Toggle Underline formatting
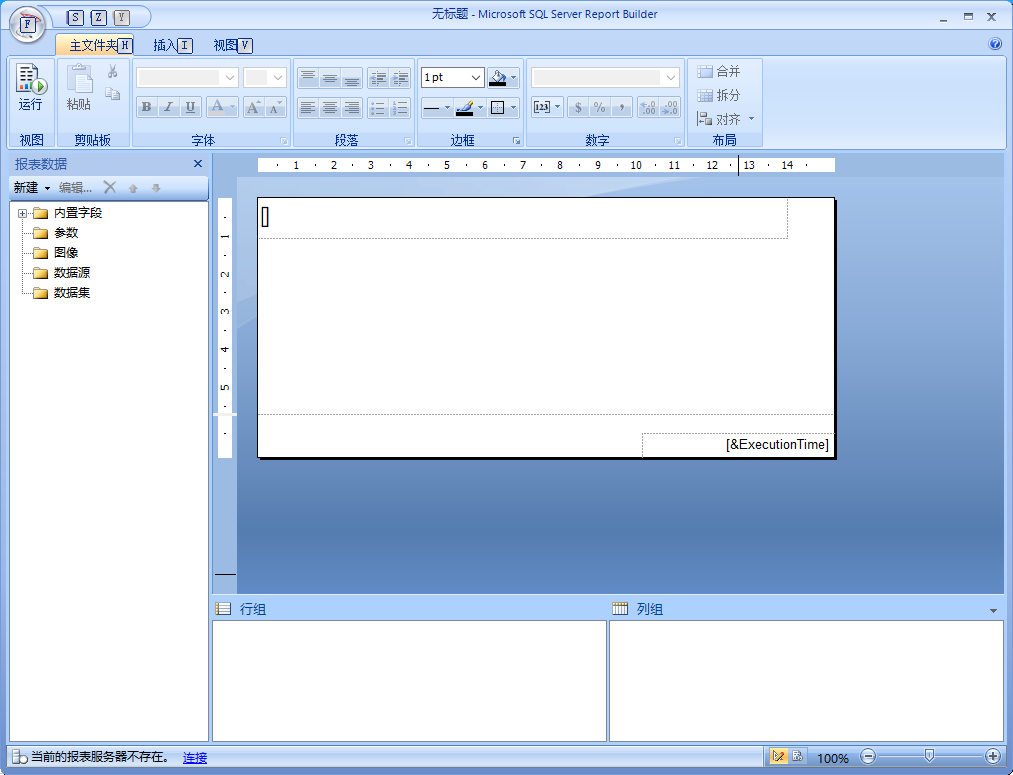 191,107
